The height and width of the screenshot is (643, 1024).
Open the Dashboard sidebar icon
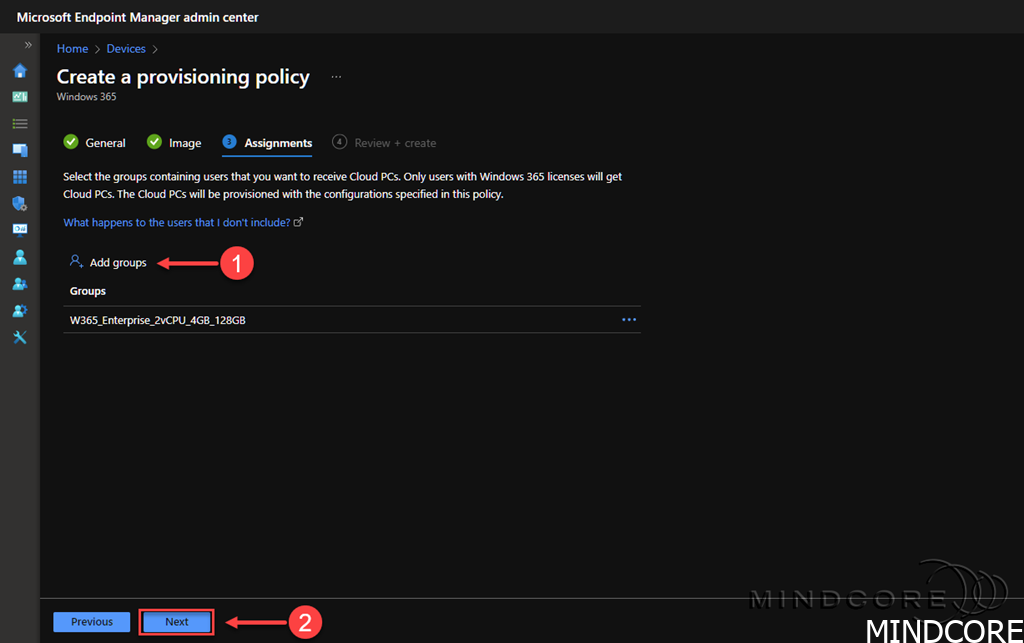[x=19, y=97]
